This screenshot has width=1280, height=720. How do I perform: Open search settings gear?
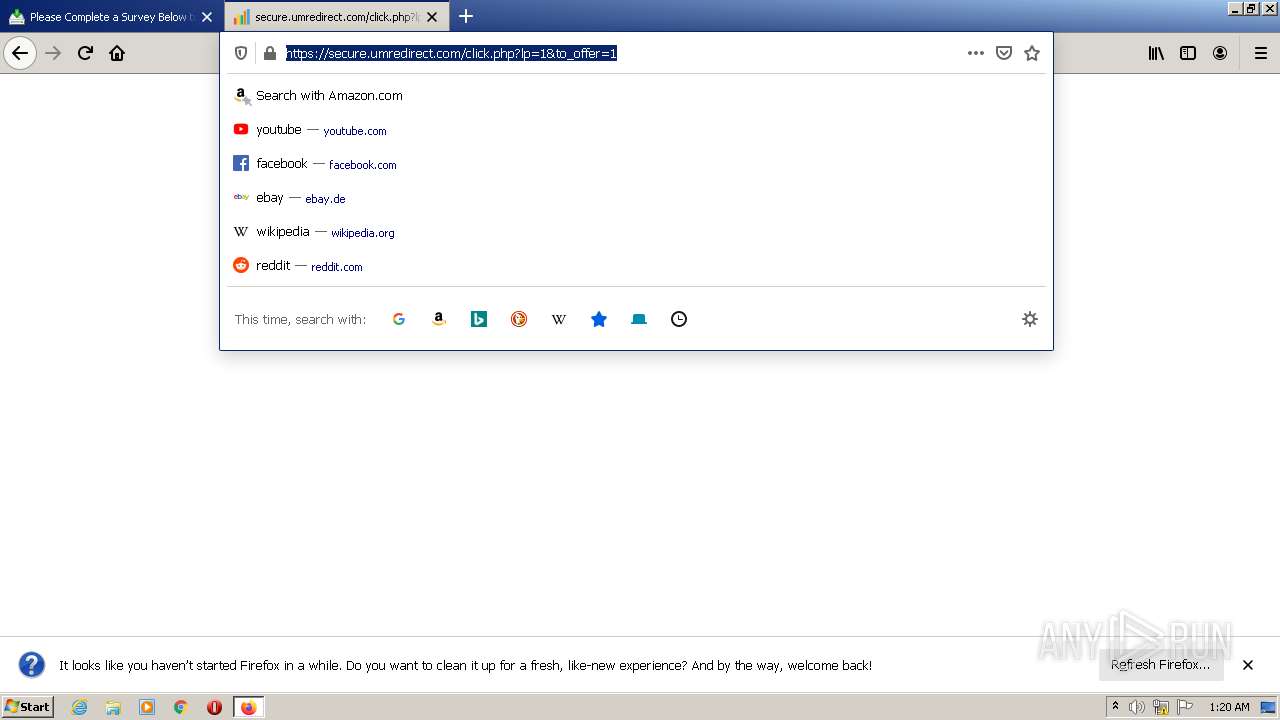tap(1030, 319)
